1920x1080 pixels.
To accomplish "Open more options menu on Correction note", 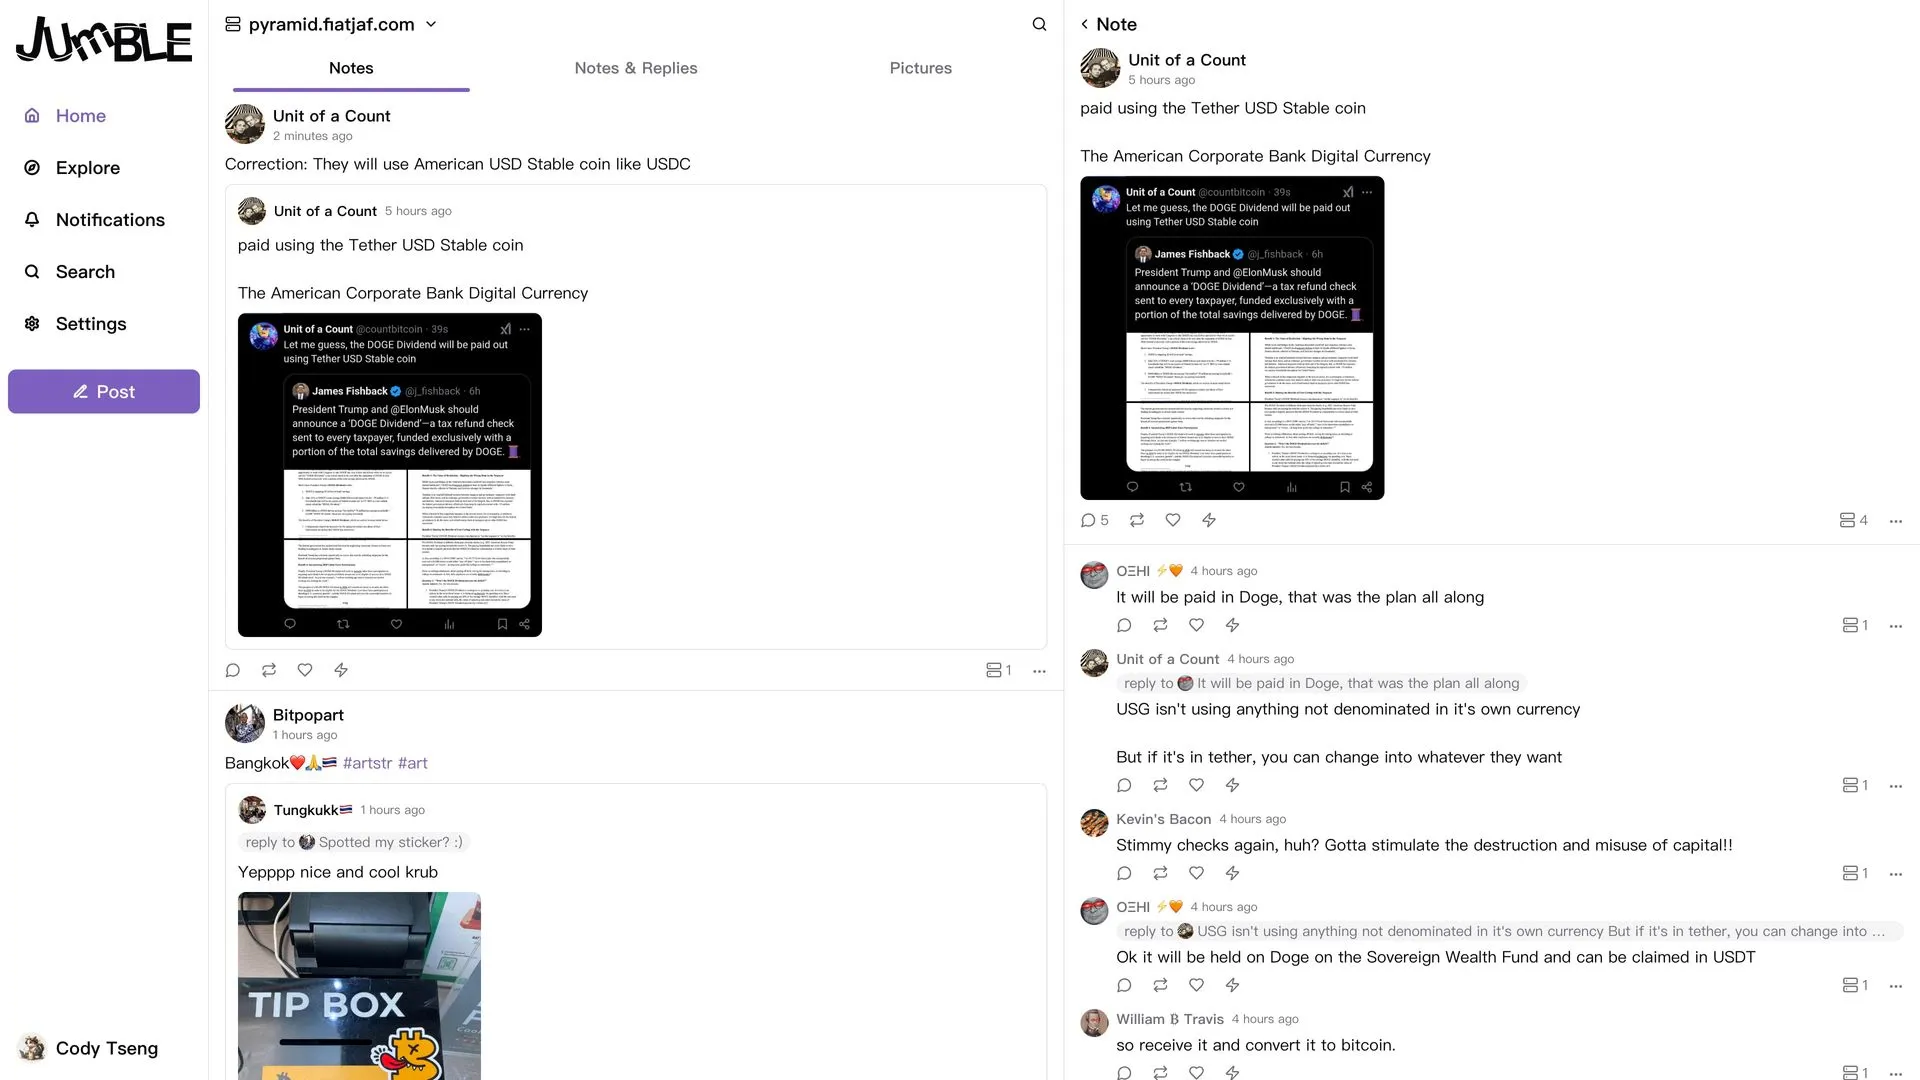I will [1039, 671].
